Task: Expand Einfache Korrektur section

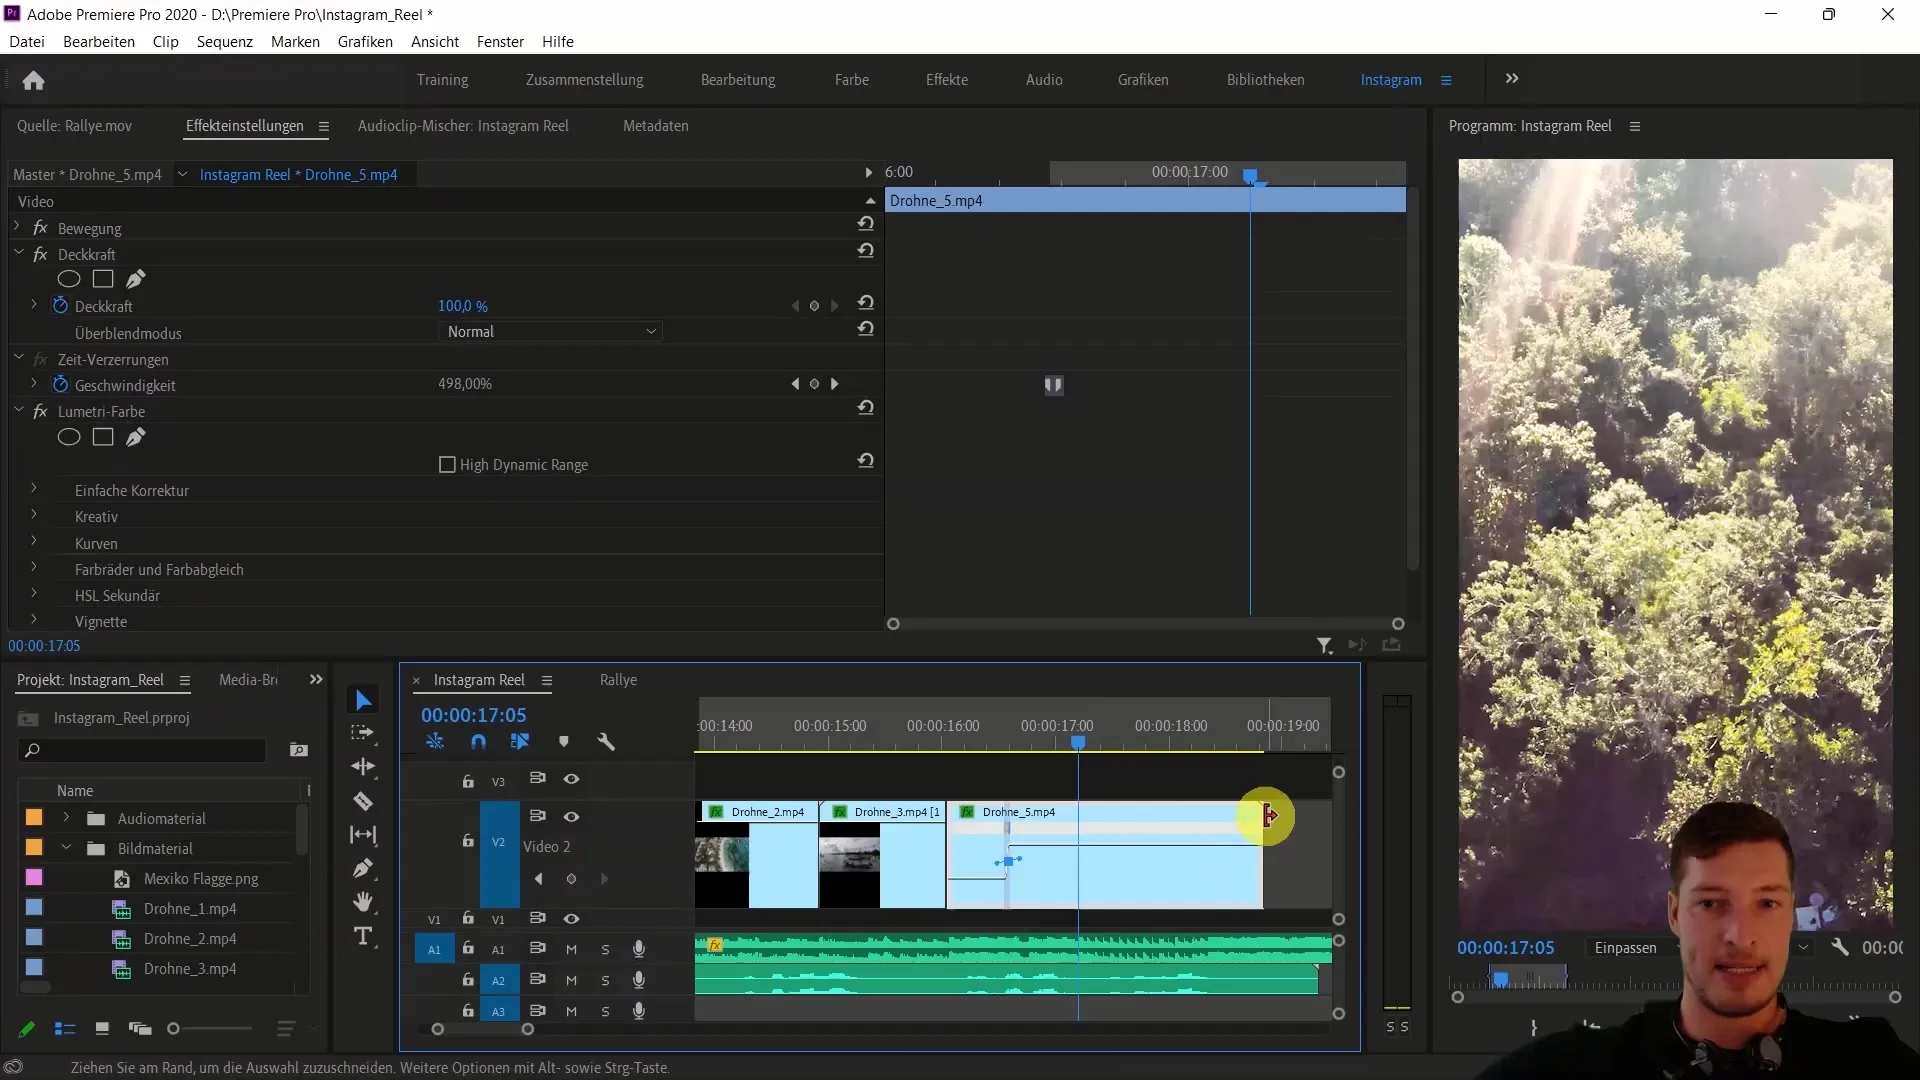Action: click(34, 489)
